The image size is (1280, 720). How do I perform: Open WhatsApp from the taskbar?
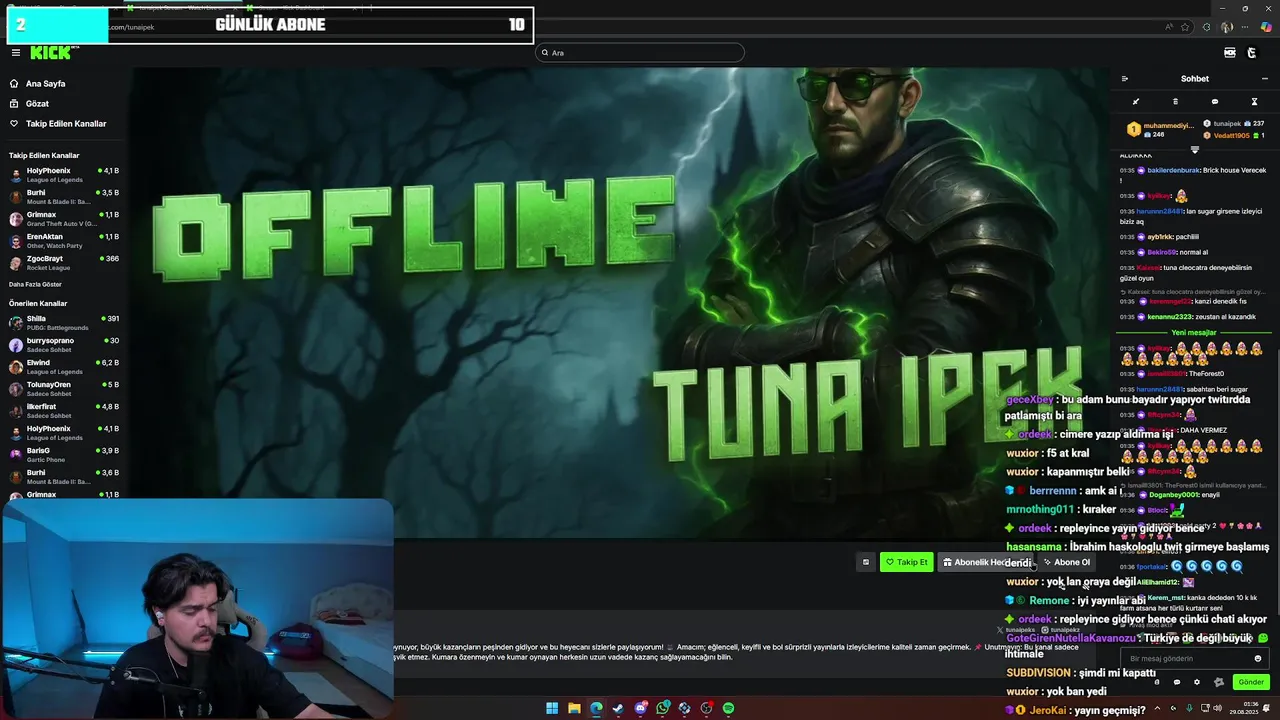pos(662,708)
